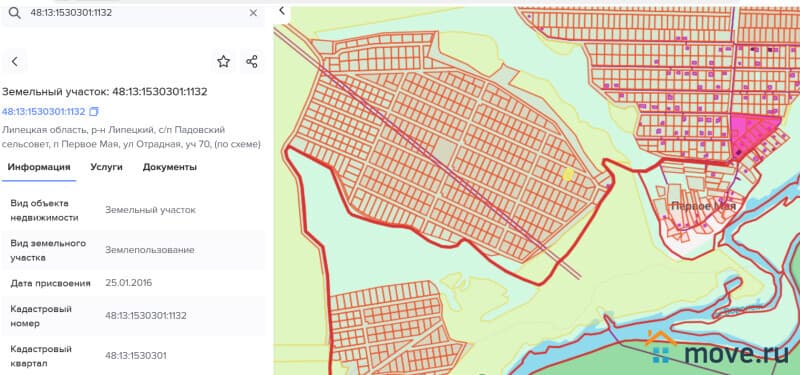This screenshot has width=800, height=375.
Task: Go back using the left arrow button
Action: coord(15,62)
